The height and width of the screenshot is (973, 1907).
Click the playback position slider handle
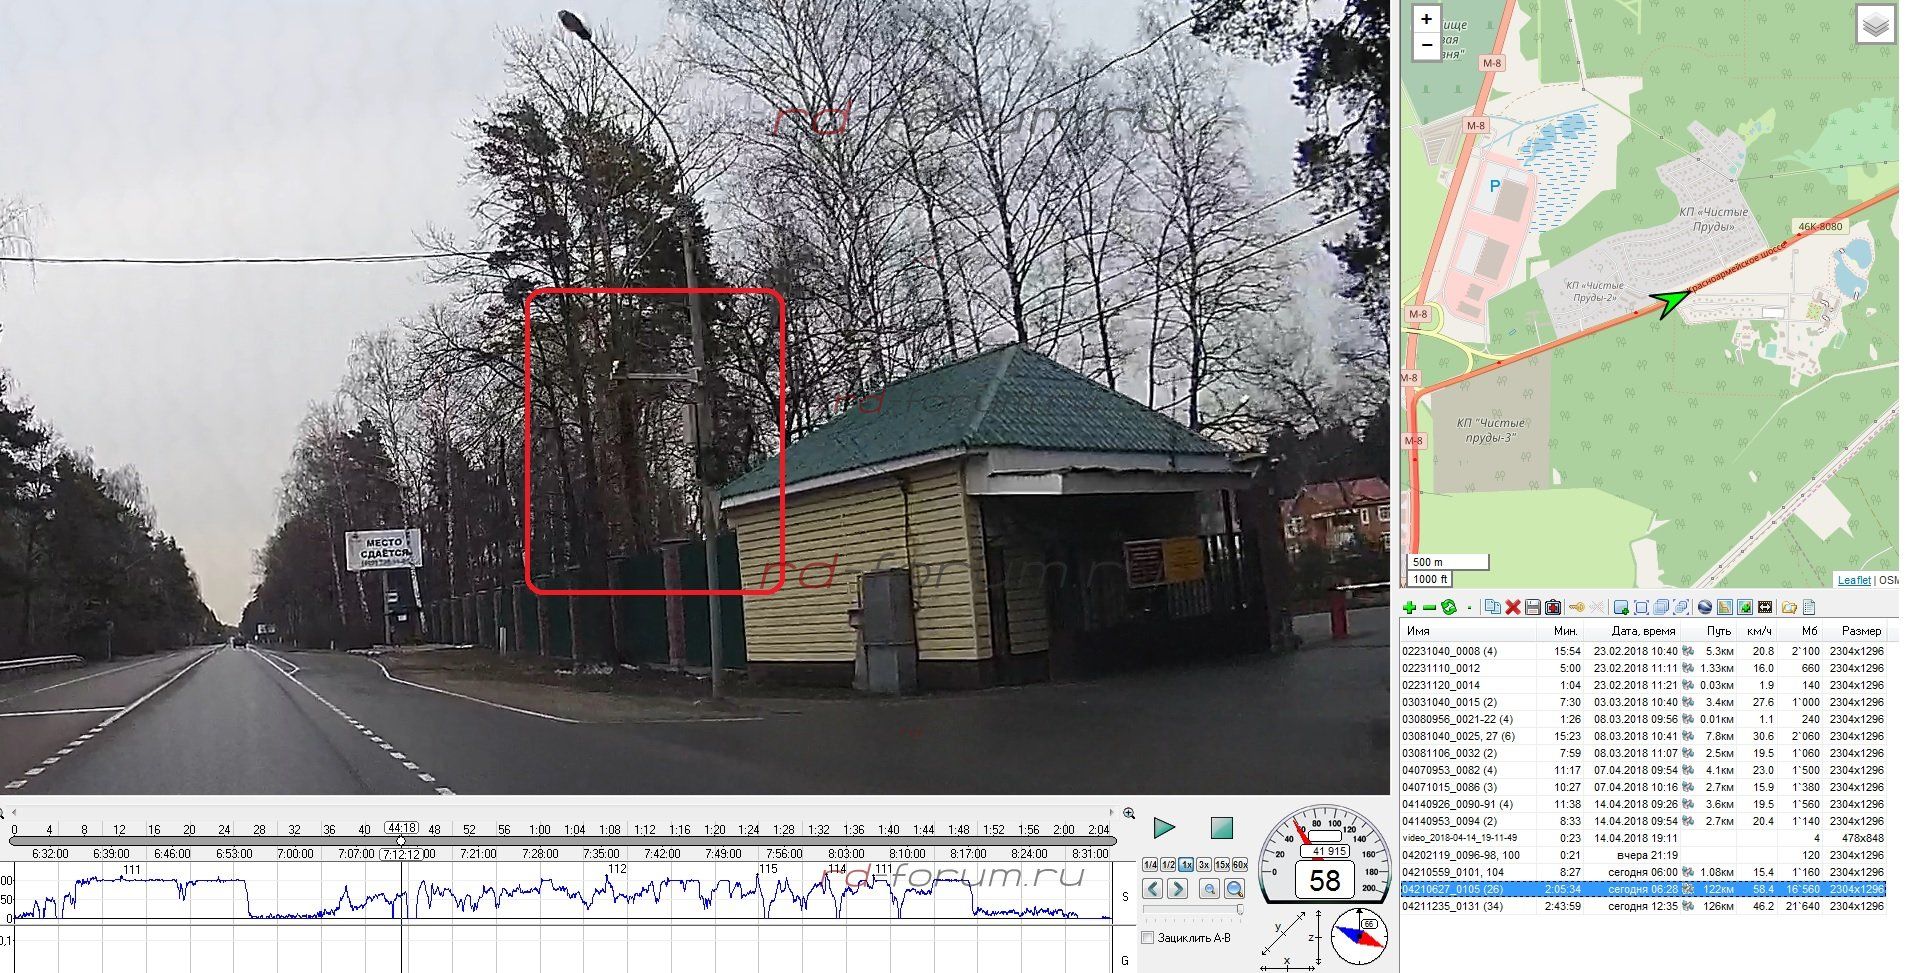401,841
